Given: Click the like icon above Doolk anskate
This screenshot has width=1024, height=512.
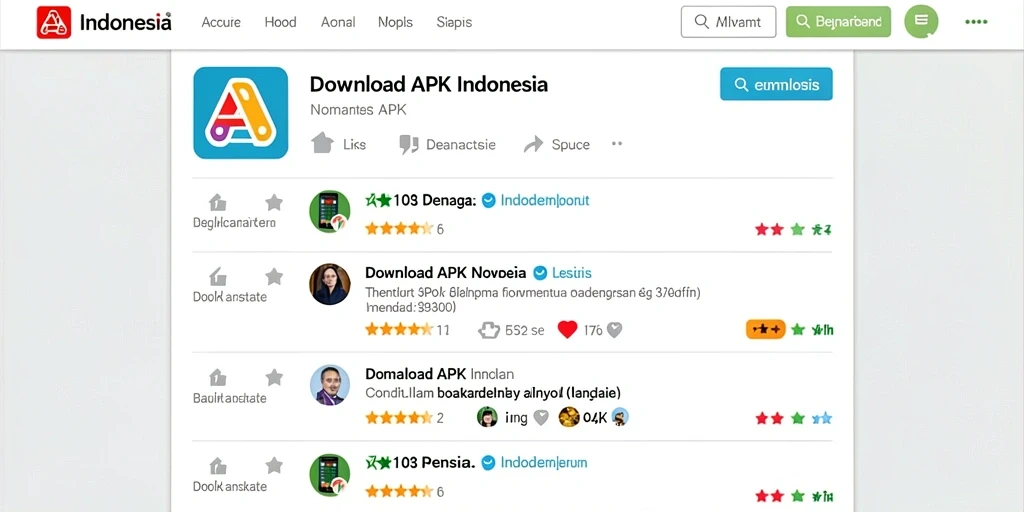Looking at the screenshot, I should 217,466.
